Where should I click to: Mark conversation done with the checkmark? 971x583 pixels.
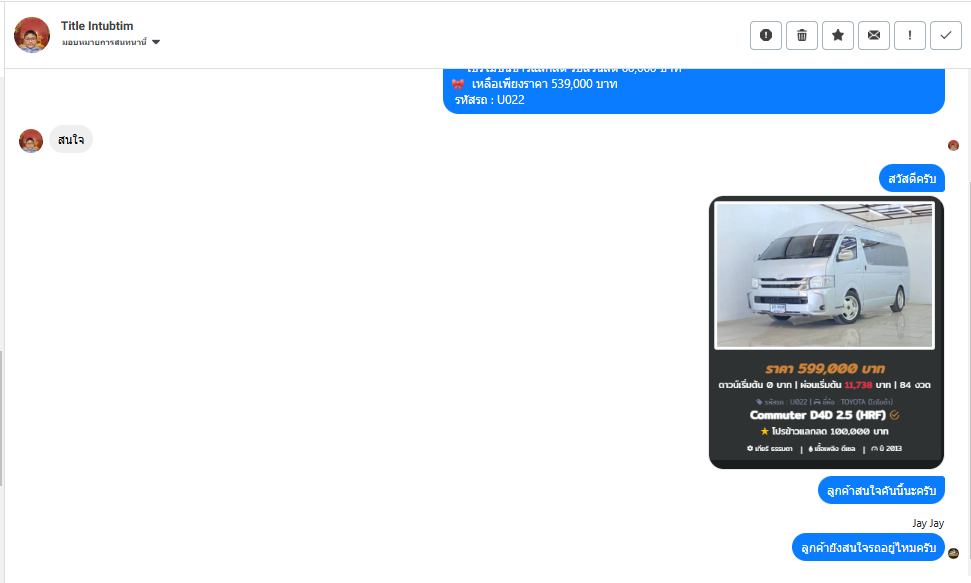click(x=946, y=35)
